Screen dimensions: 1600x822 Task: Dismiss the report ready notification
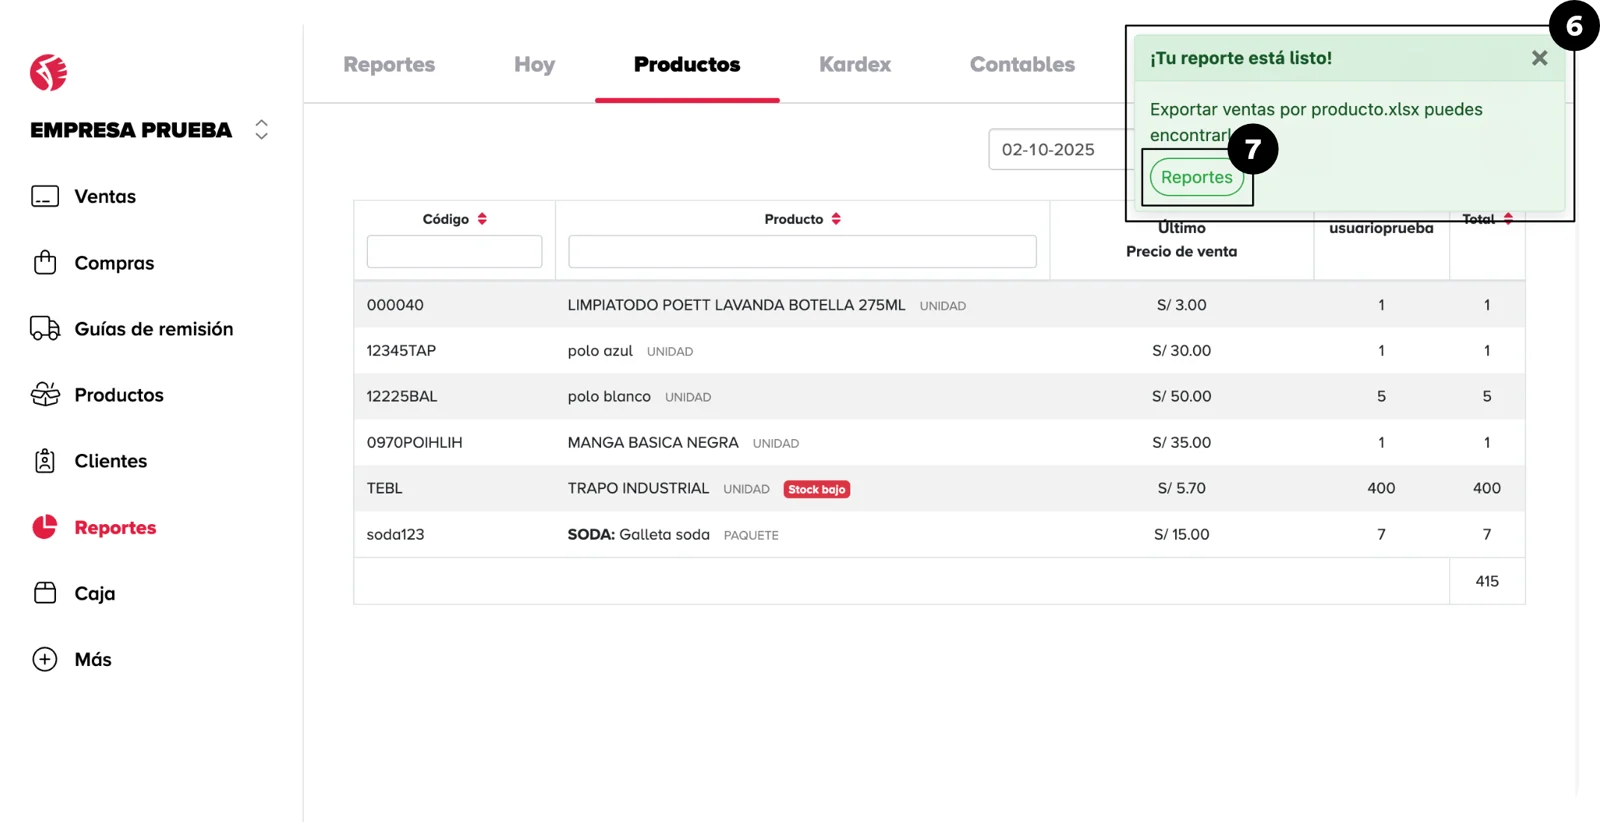click(x=1539, y=58)
